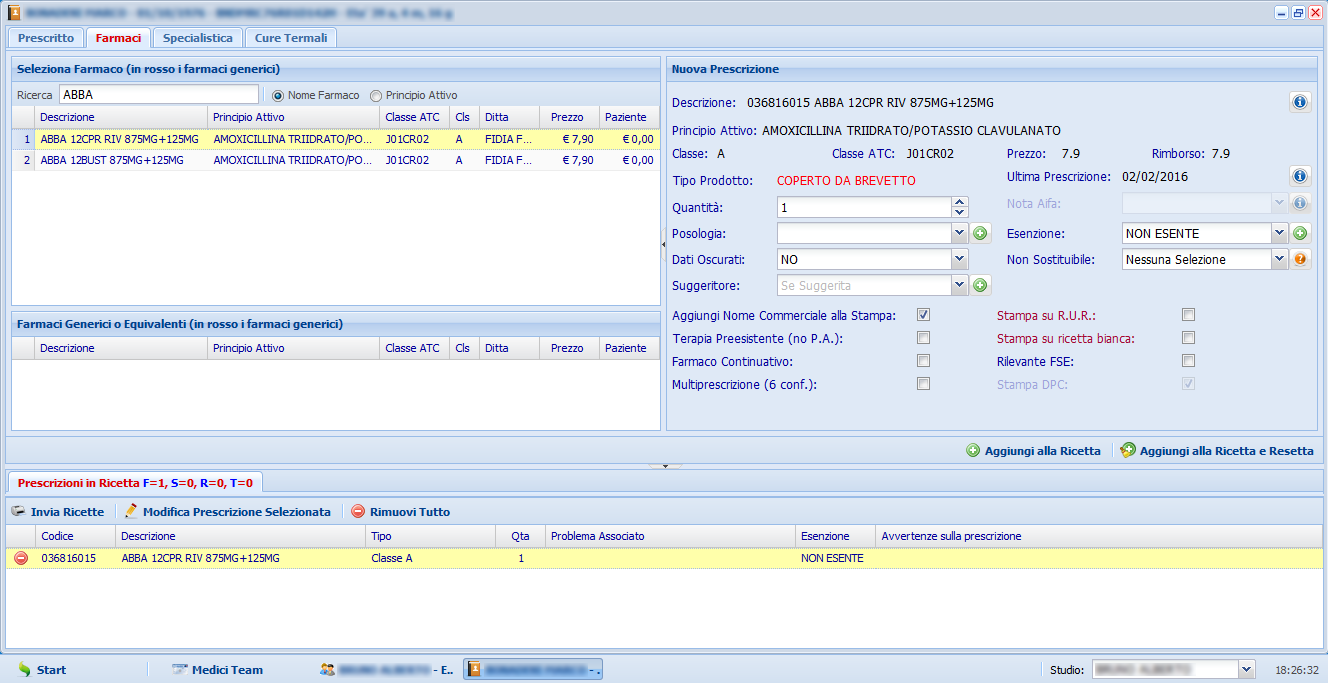The width and height of the screenshot is (1328, 683).
Task: Click Problema Associato column header
Action: point(670,536)
